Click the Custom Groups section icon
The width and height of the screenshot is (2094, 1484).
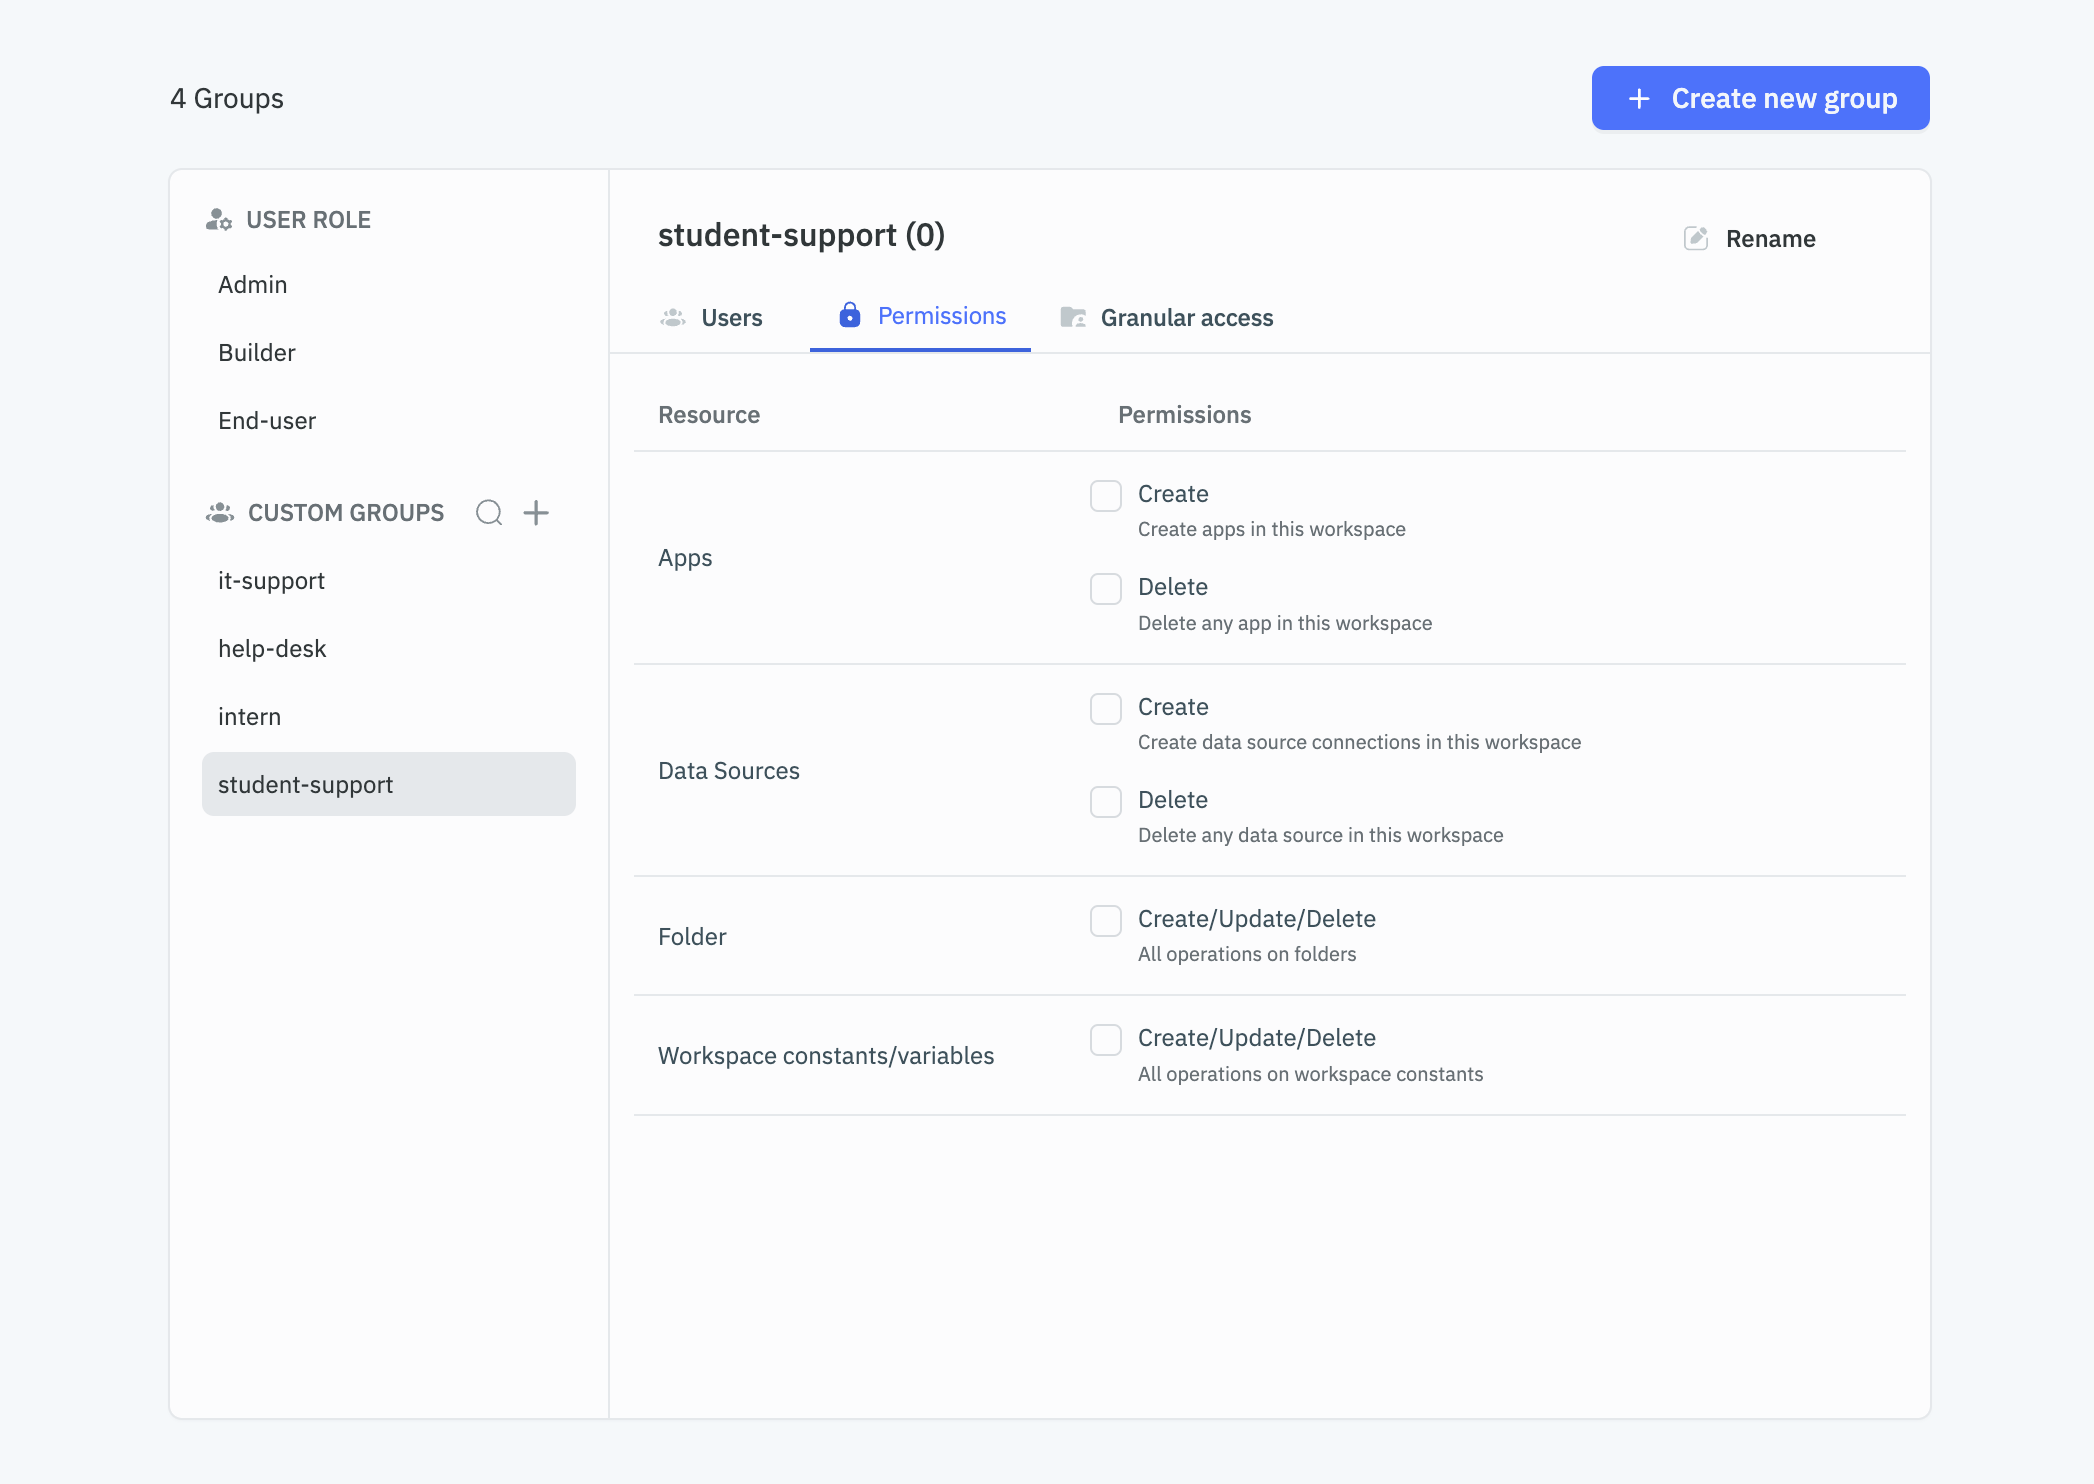[220, 512]
